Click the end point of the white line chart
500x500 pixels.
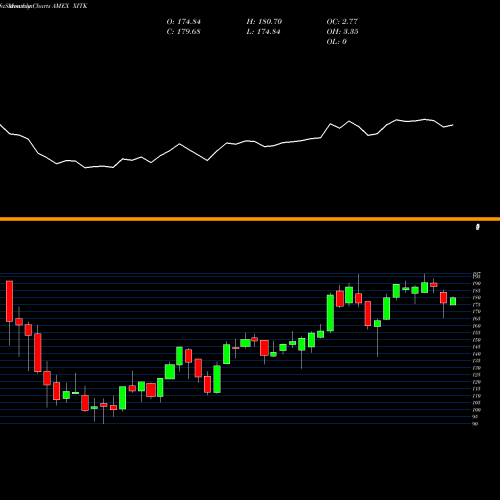coord(453,125)
